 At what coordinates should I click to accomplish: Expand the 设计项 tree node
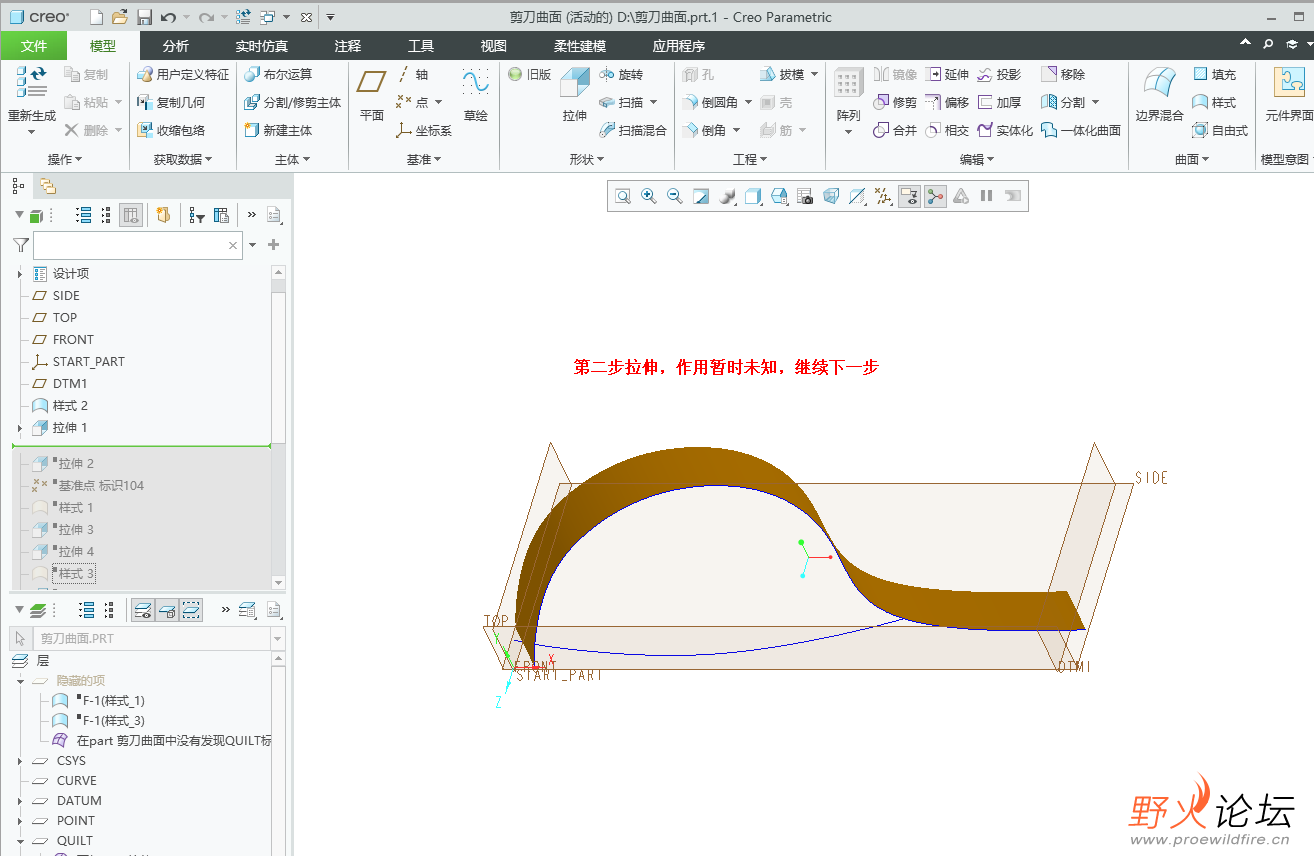pos(20,274)
